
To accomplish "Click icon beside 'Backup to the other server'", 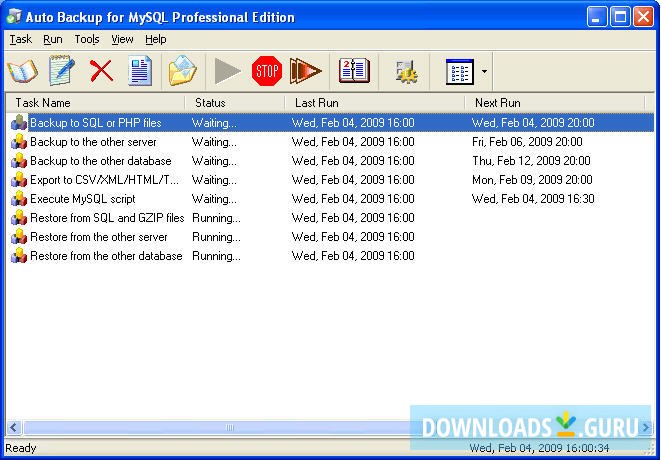I will (19, 142).
